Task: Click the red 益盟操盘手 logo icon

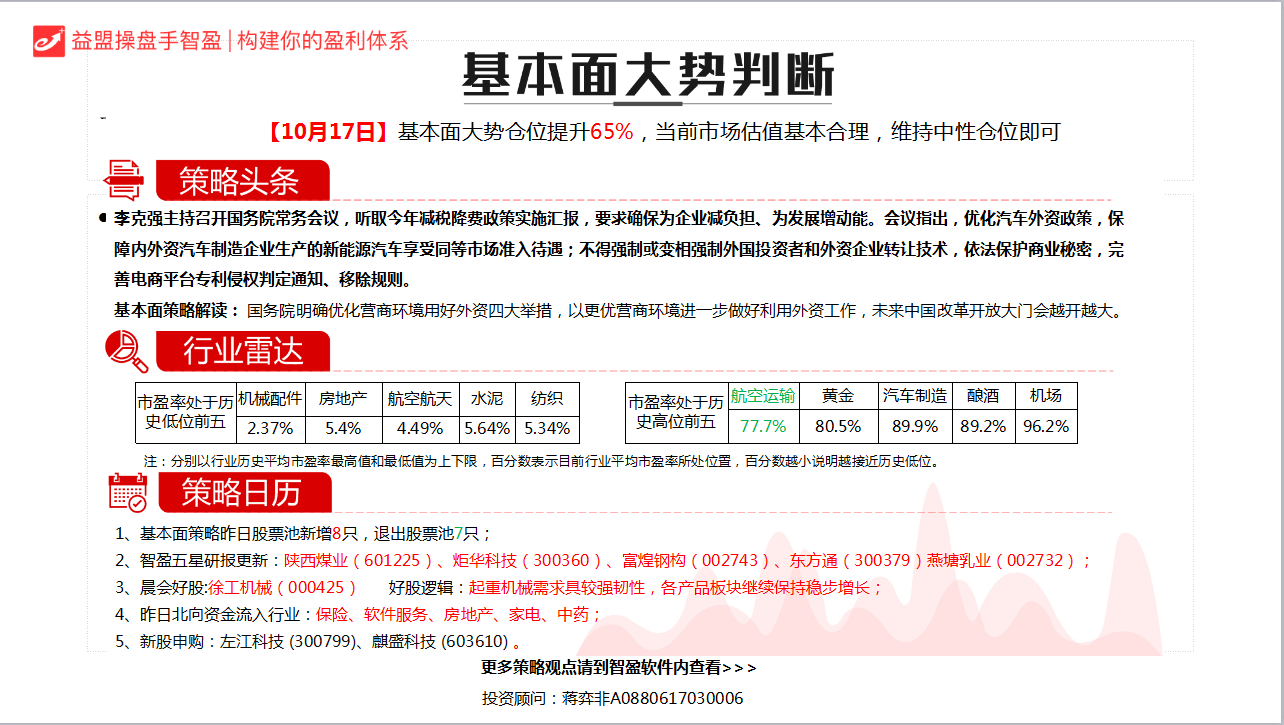Action: point(48,41)
